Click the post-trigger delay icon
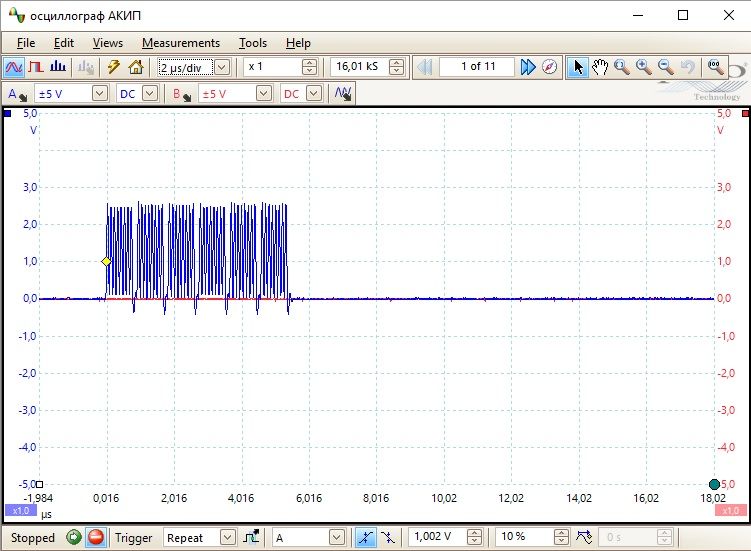The image size is (751, 551). 584,537
